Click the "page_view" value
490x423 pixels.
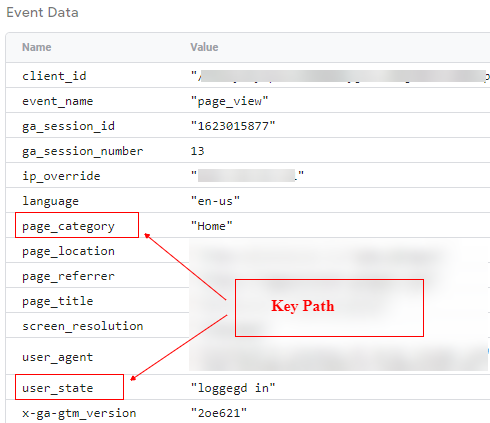click(229, 101)
